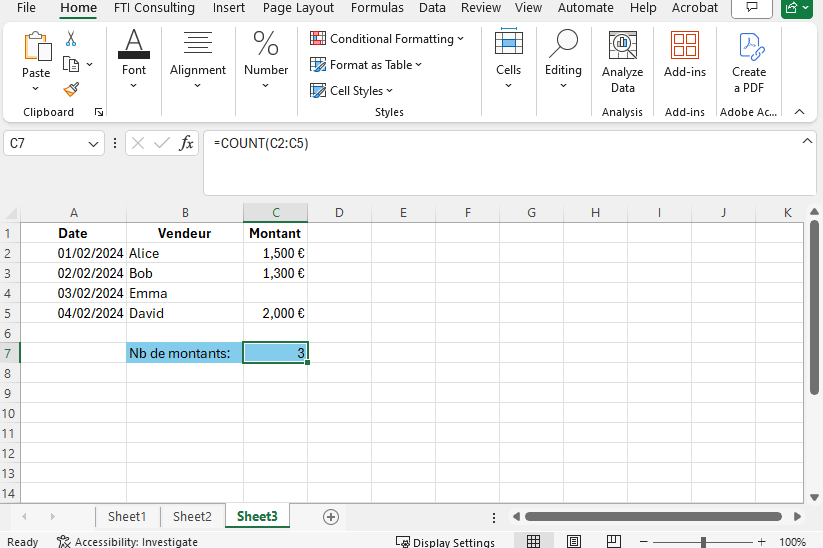Open the FTI Consulting tab
Viewport: 823px width, 548px height.
click(154, 8)
